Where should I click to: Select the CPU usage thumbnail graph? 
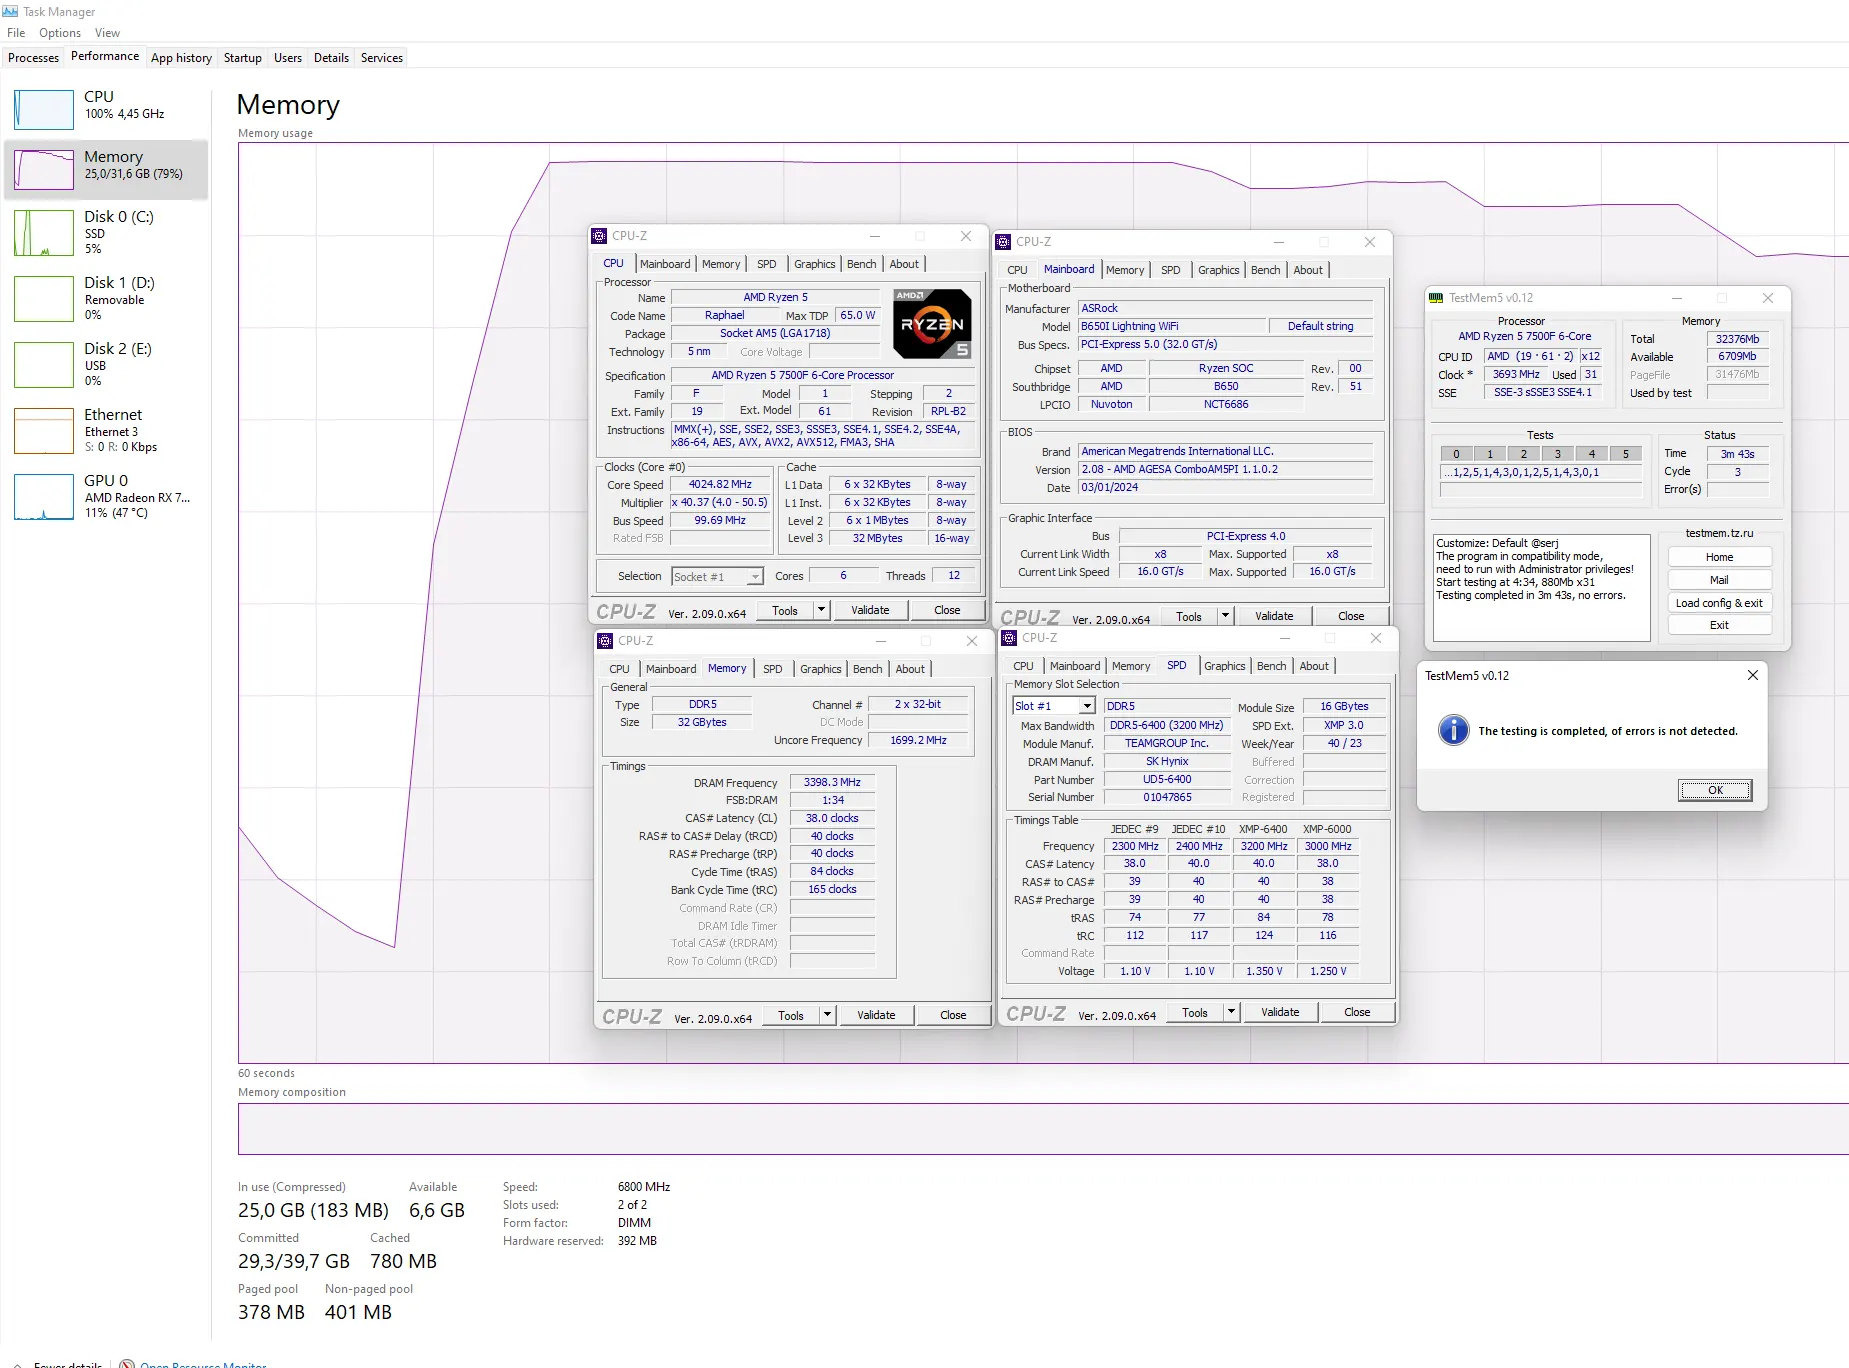click(44, 109)
